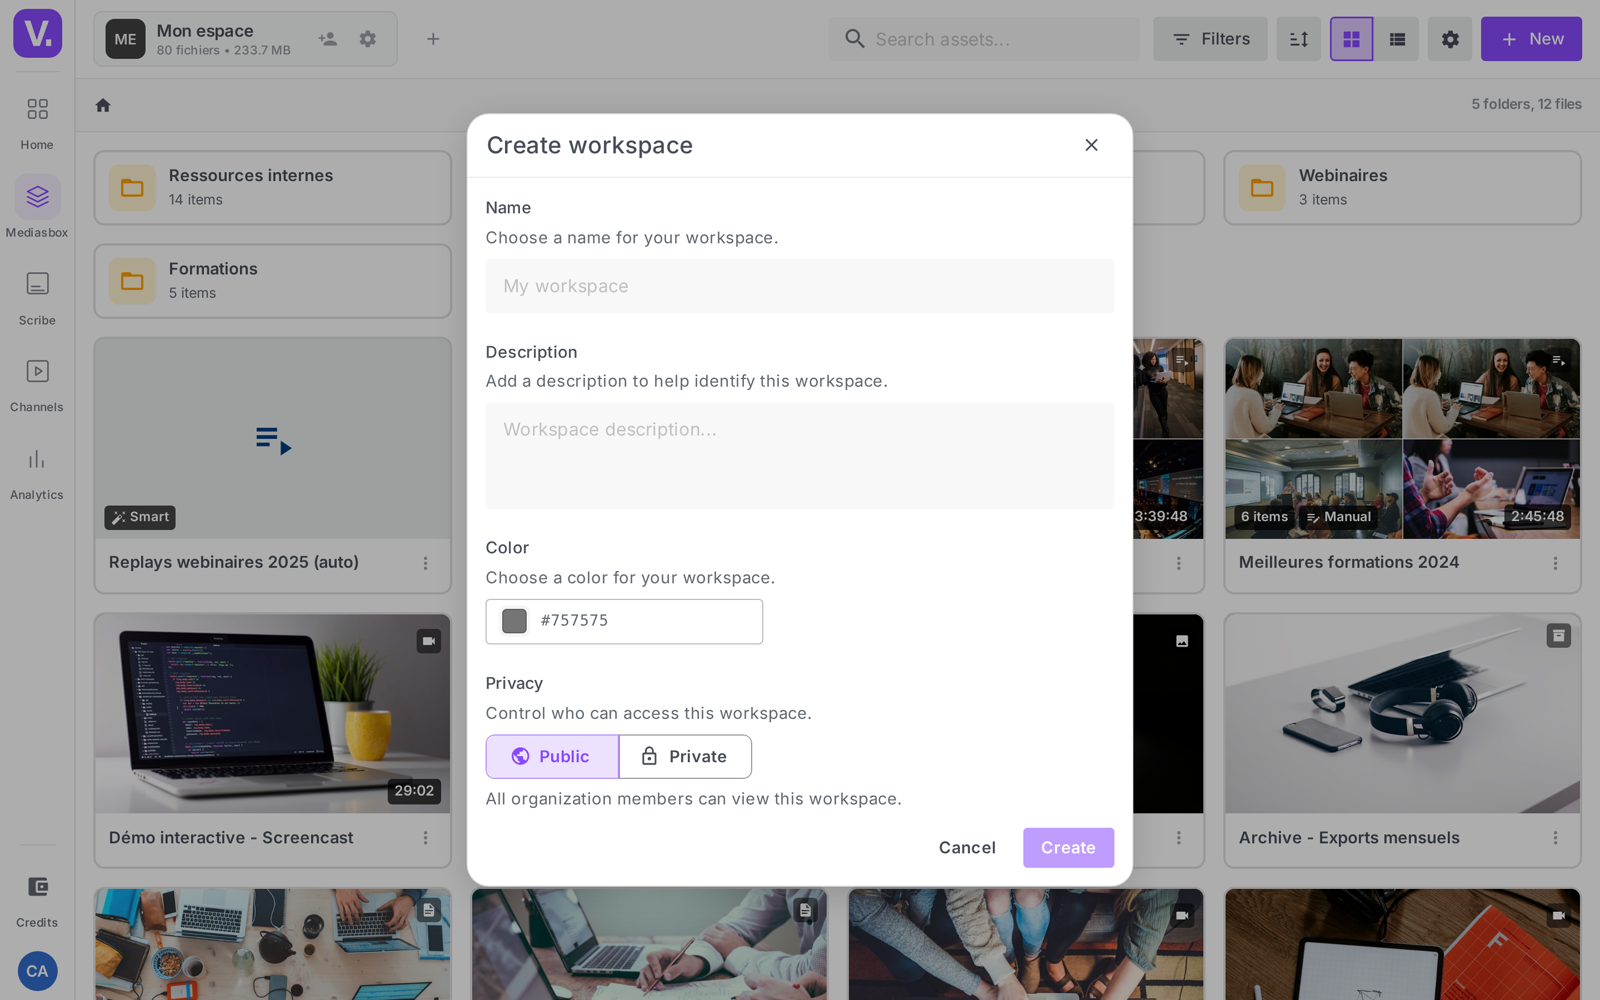1600x1000 pixels.
Task: Open Mediasbox in the sidebar
Action: coord(37,208)
